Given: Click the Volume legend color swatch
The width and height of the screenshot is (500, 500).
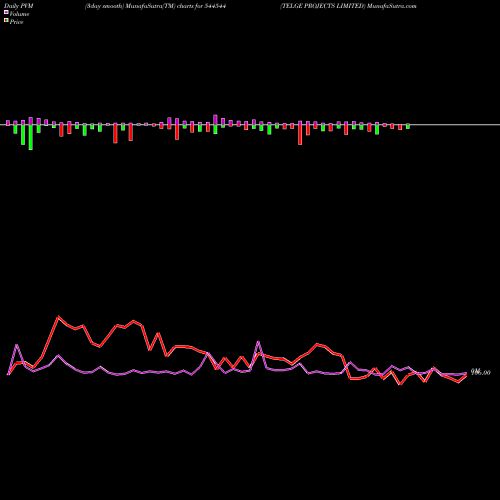Looking at the screenshot, I should click(6, 12).
